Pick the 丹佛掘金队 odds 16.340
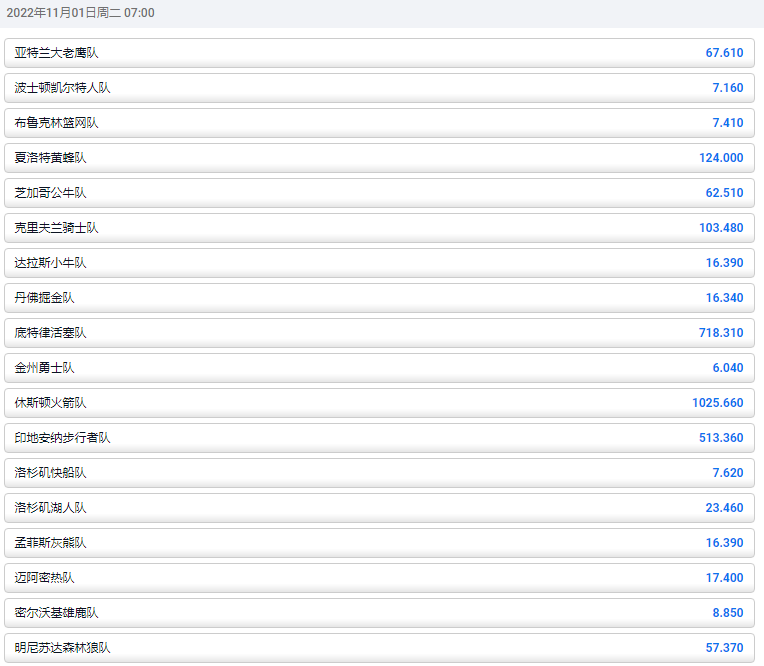 coord(379,298)
